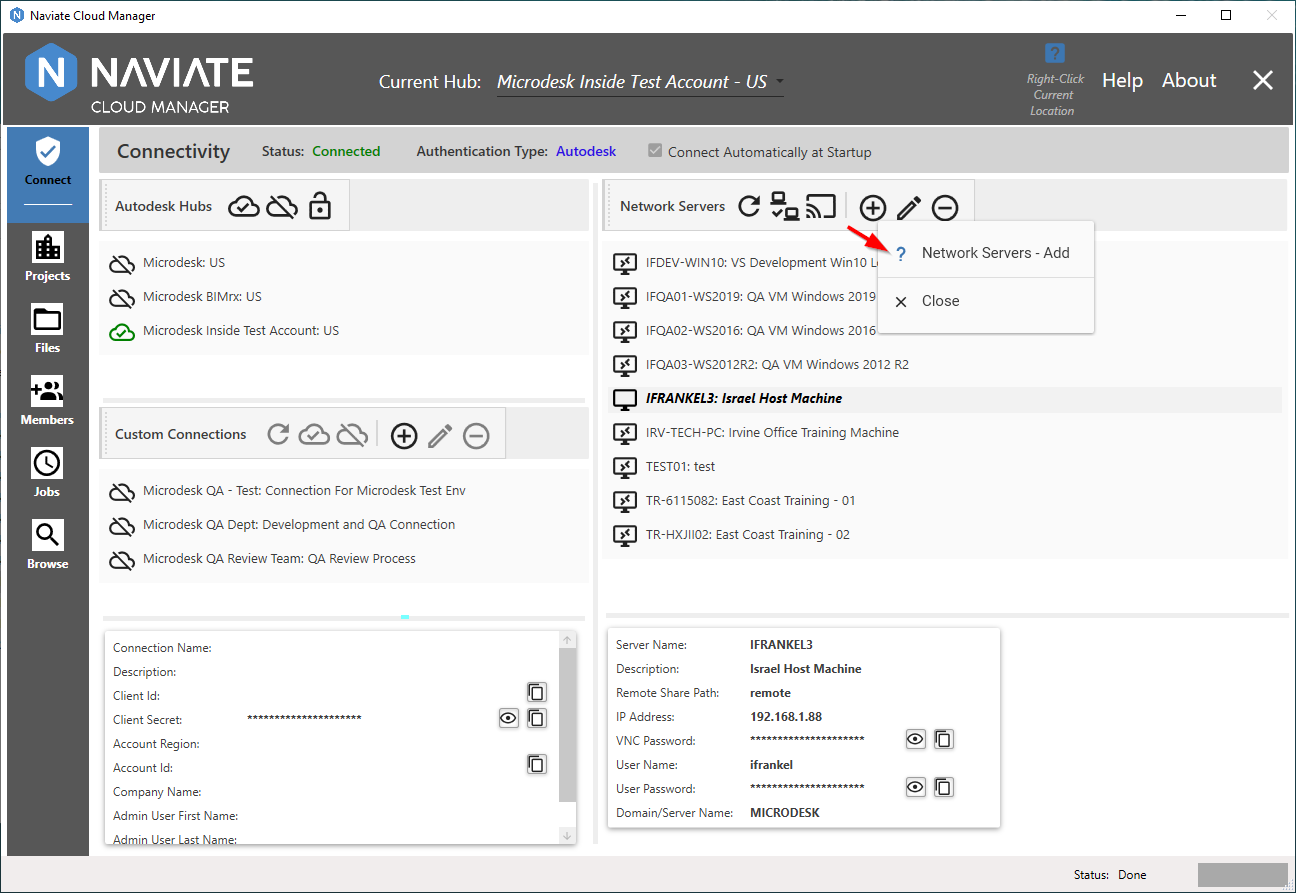The width and height of the screenshot is (1296, 893).
Task: Show the Client Secret value
Action: pos(509,717)
